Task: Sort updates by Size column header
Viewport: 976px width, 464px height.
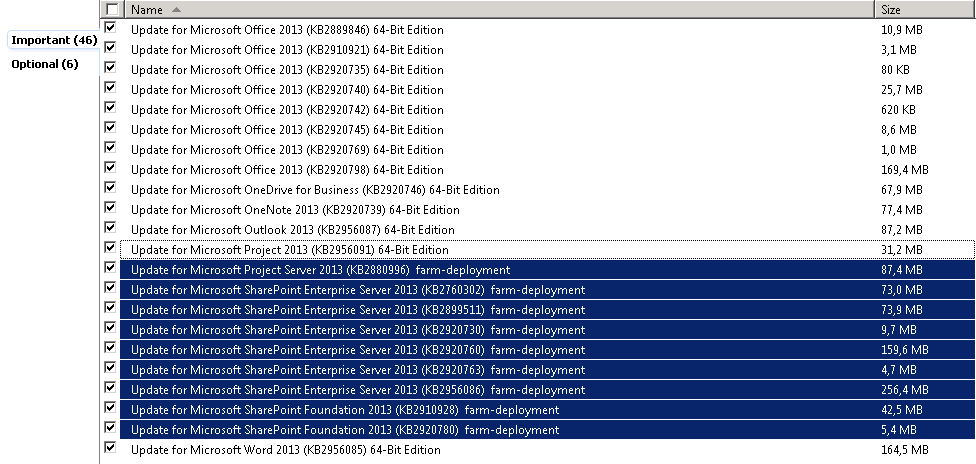Action: (891, 9)
